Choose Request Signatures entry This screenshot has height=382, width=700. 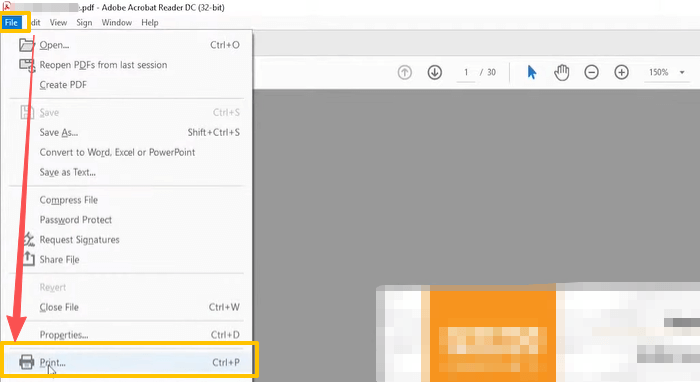pos(127,240)
